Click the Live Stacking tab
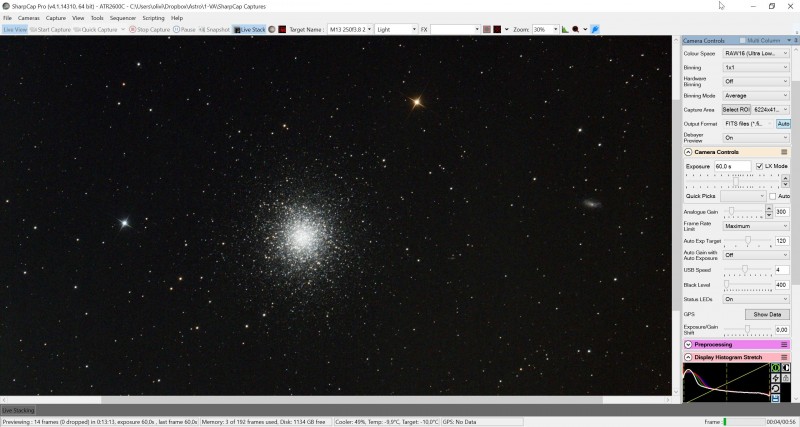This screenshot has width=800, height=427. pyautogui.click(x=18, y=410)
